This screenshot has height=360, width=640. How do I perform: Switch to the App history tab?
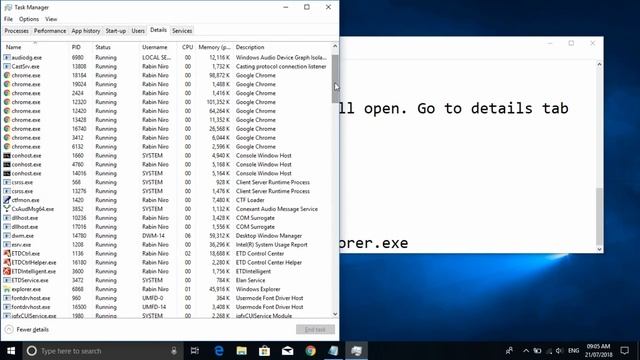(x=86, y=31)
